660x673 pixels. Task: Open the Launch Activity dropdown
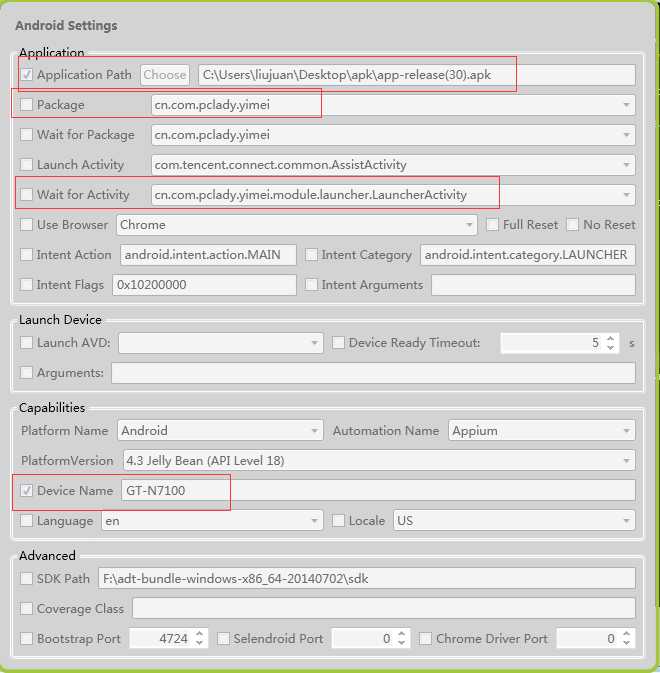[x=626, y=165]
